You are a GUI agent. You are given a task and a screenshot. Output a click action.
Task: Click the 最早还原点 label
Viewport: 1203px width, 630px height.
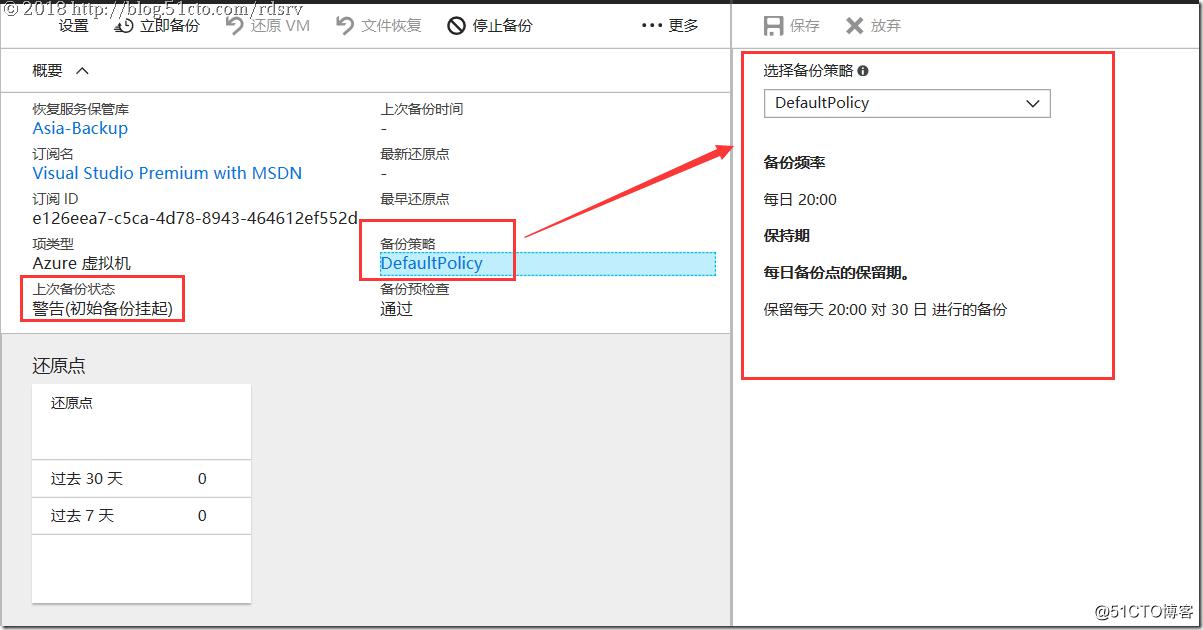point(414,199)
